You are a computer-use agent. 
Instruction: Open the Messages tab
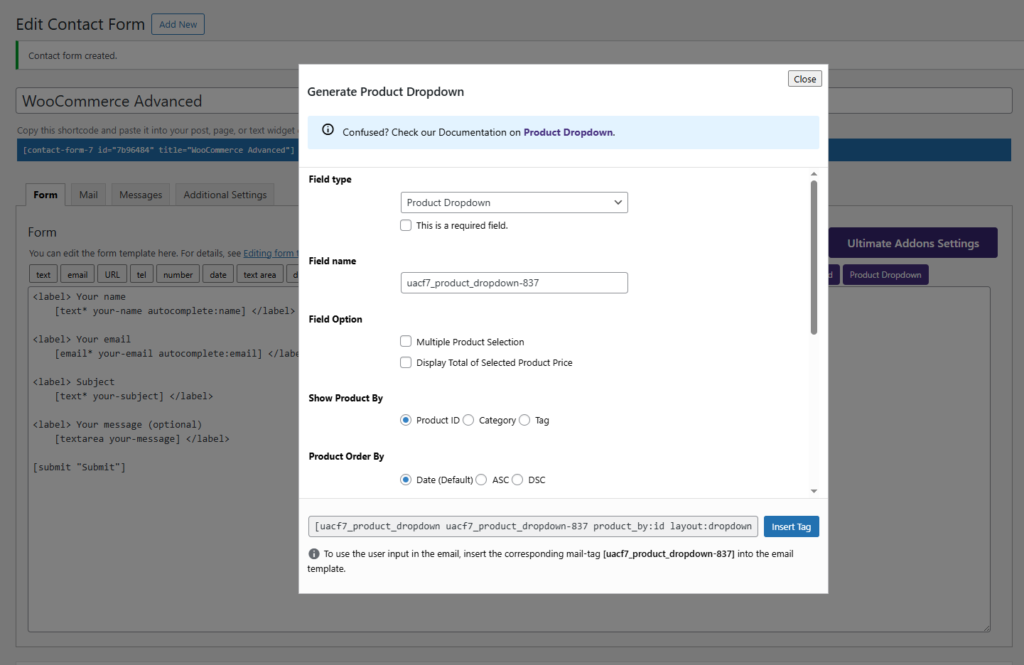point(140,195)
